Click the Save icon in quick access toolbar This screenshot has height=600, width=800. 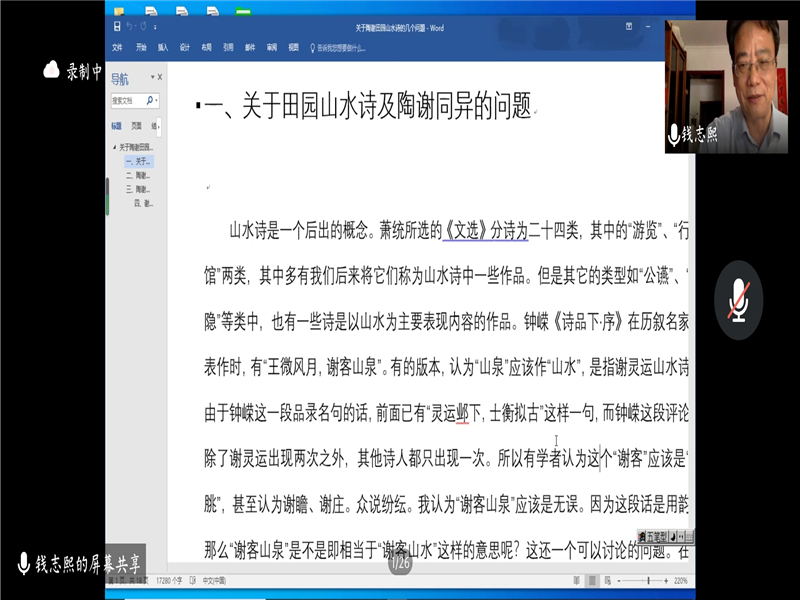tap(115, 28)
